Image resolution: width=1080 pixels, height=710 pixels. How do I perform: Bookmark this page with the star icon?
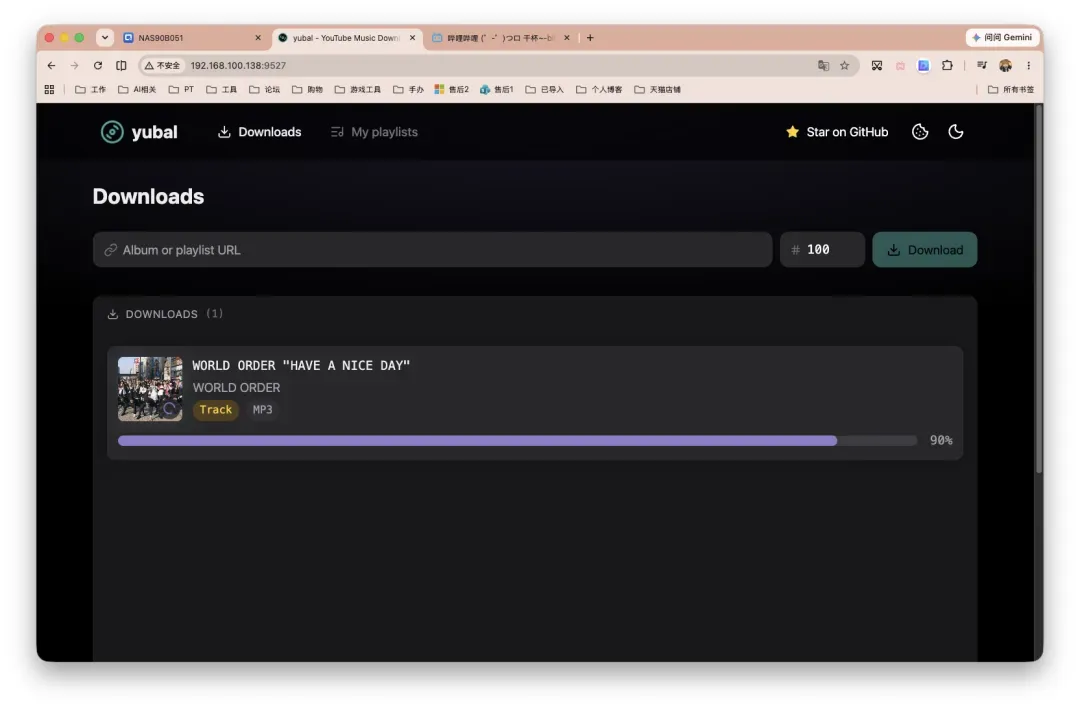coord(844,65)
